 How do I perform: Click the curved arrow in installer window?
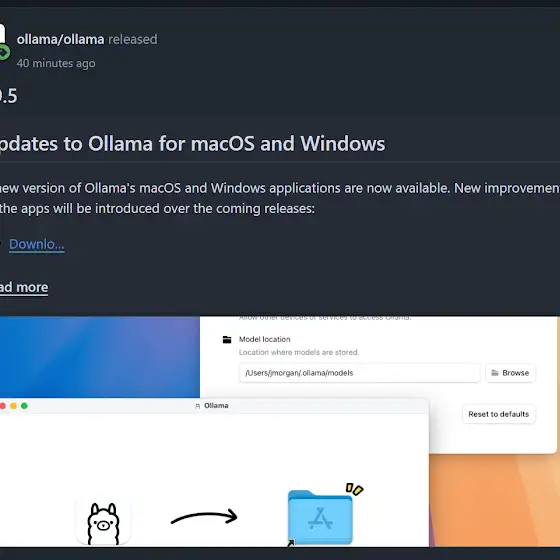204,517
